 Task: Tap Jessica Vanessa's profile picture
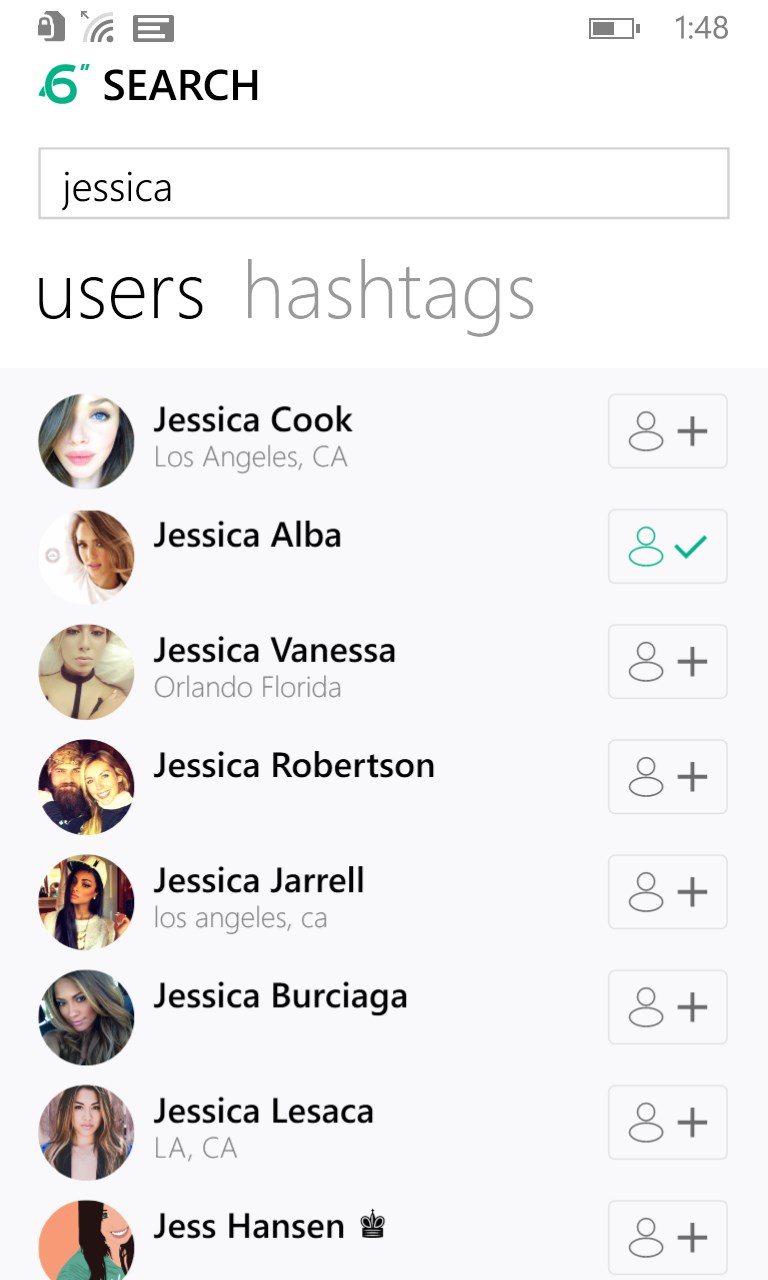coord(86,672)
